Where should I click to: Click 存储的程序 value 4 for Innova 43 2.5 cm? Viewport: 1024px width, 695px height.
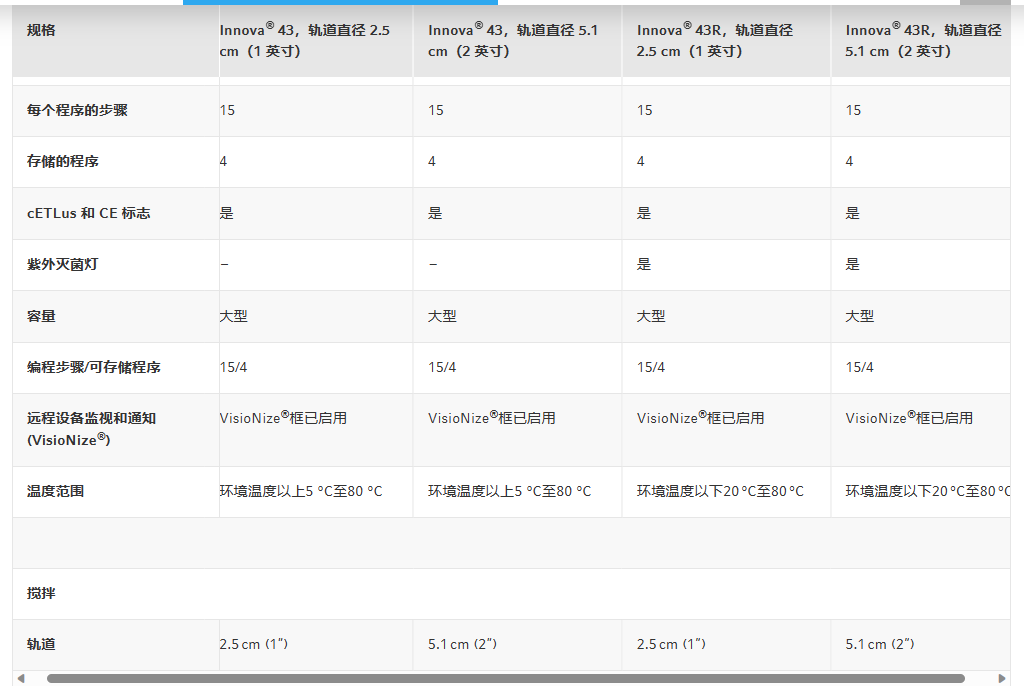pyautogui.click(x=223, y=161)
